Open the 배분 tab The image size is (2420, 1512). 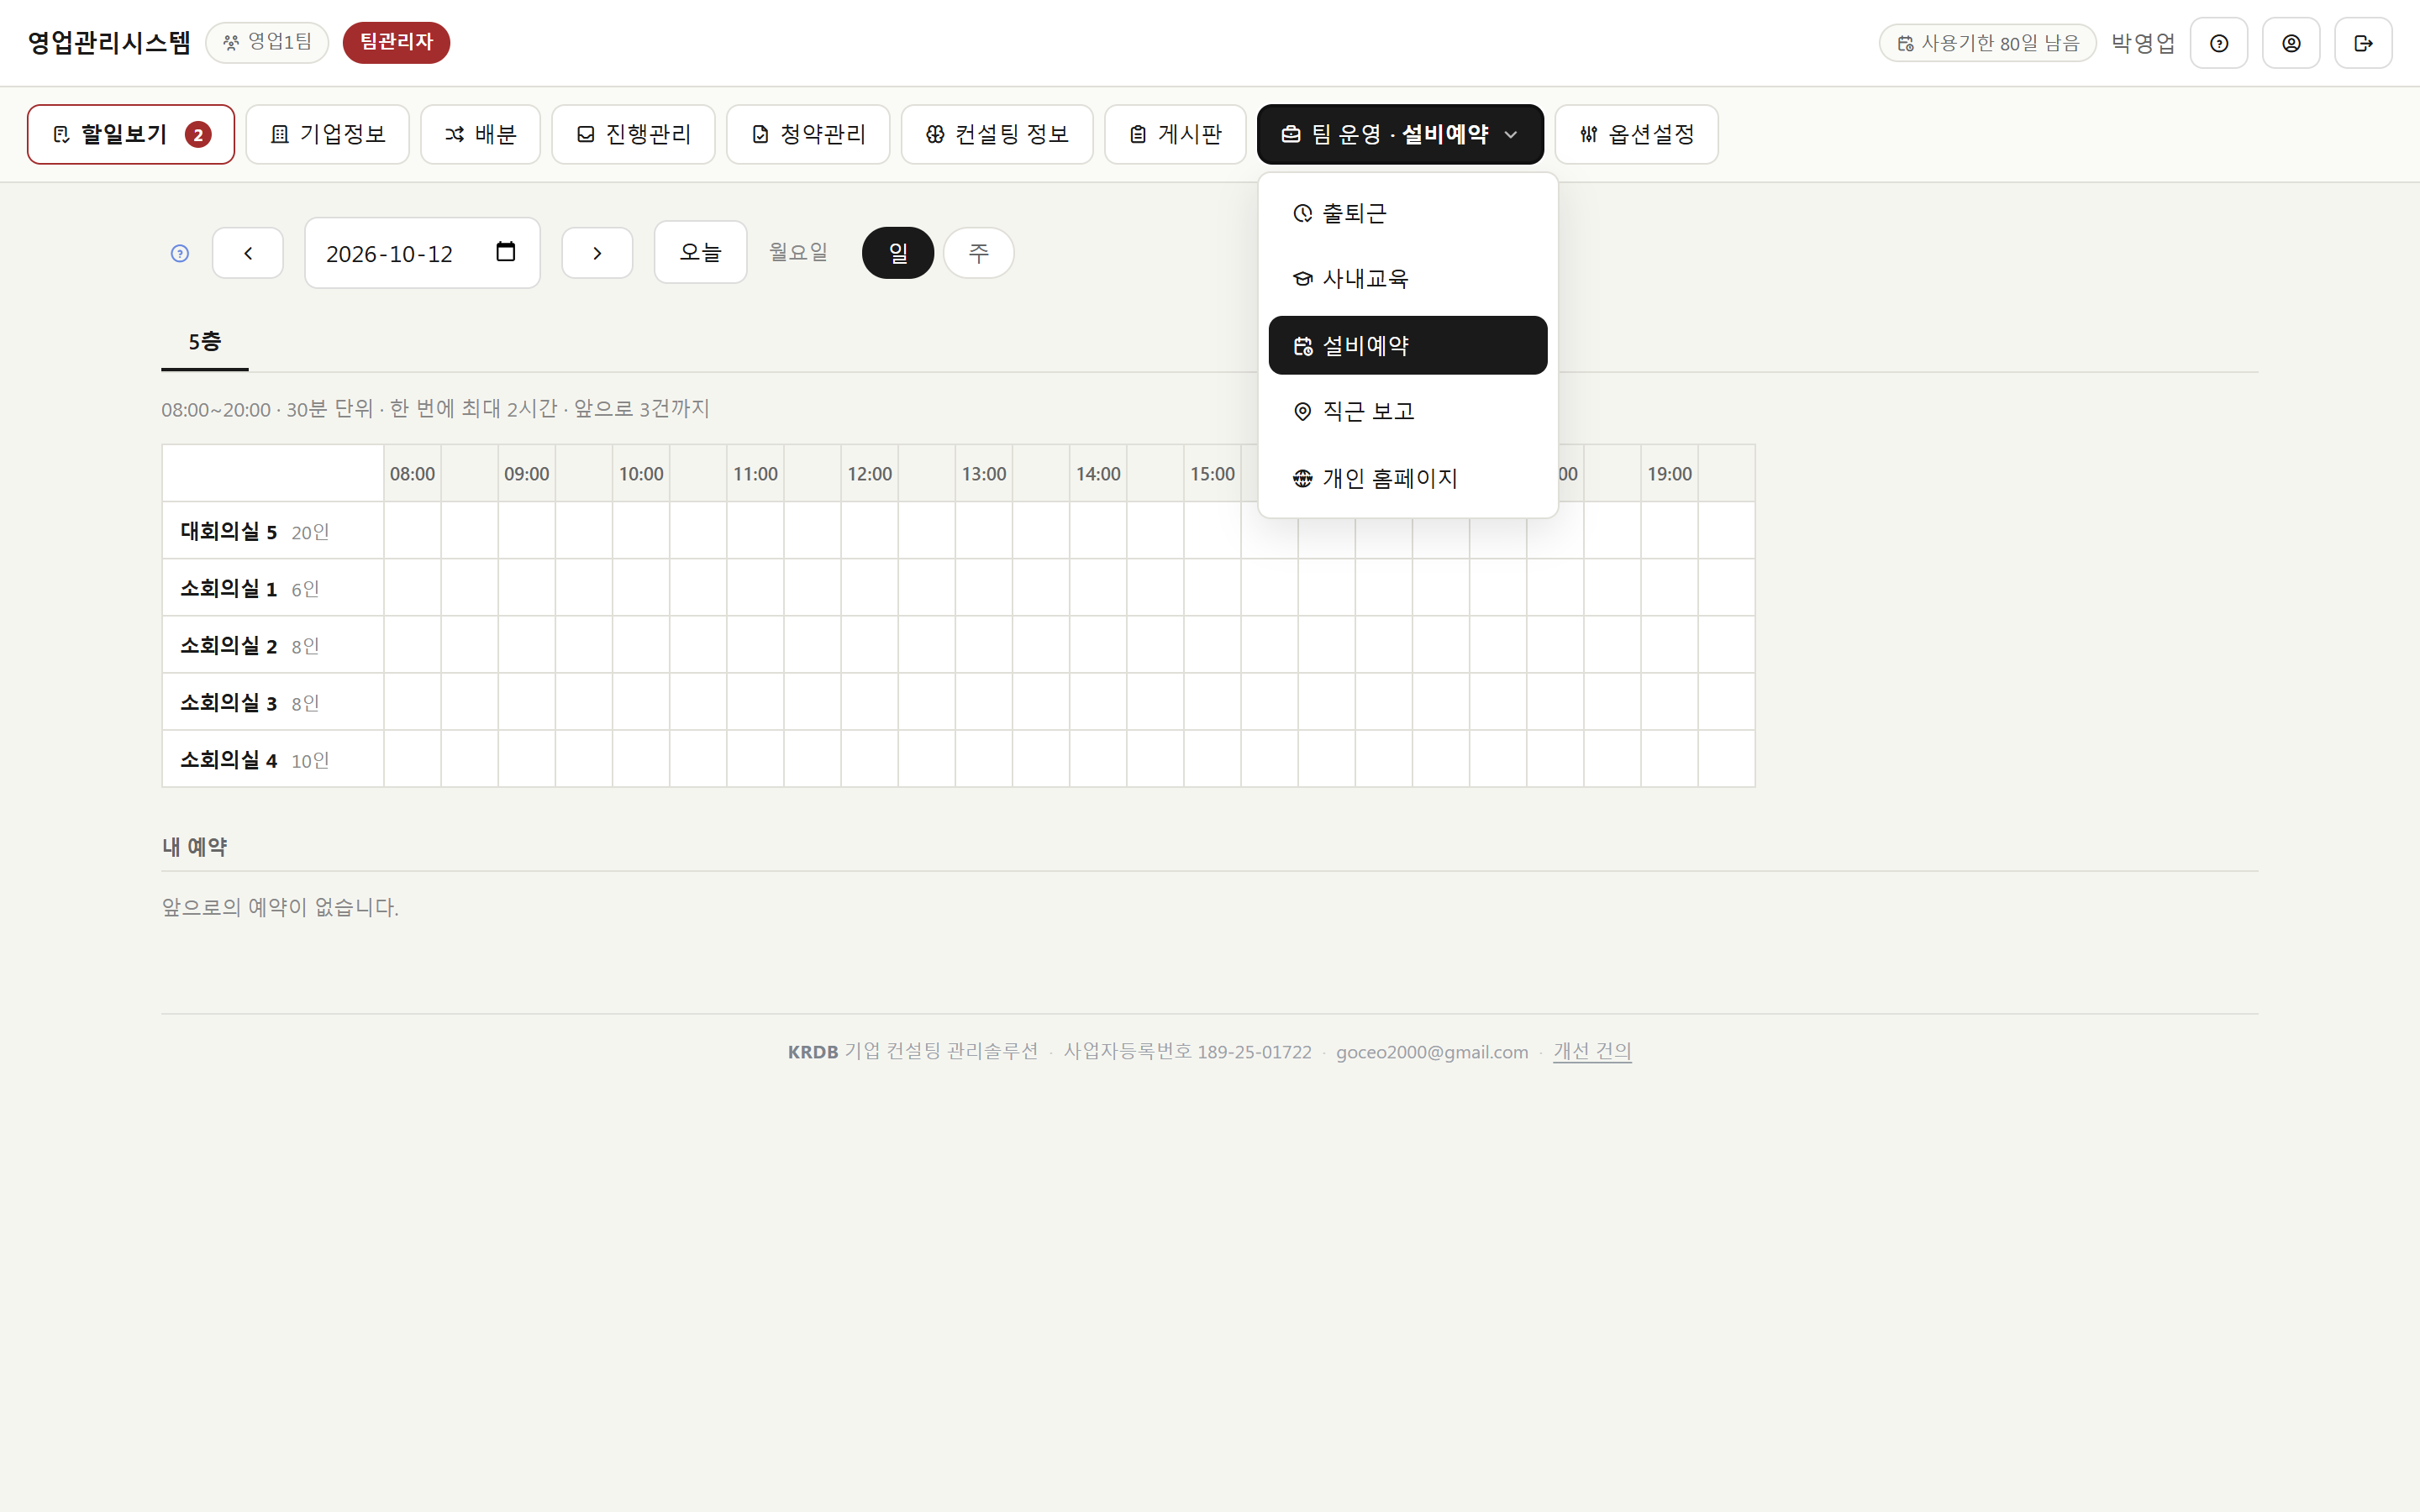point(480,134)
